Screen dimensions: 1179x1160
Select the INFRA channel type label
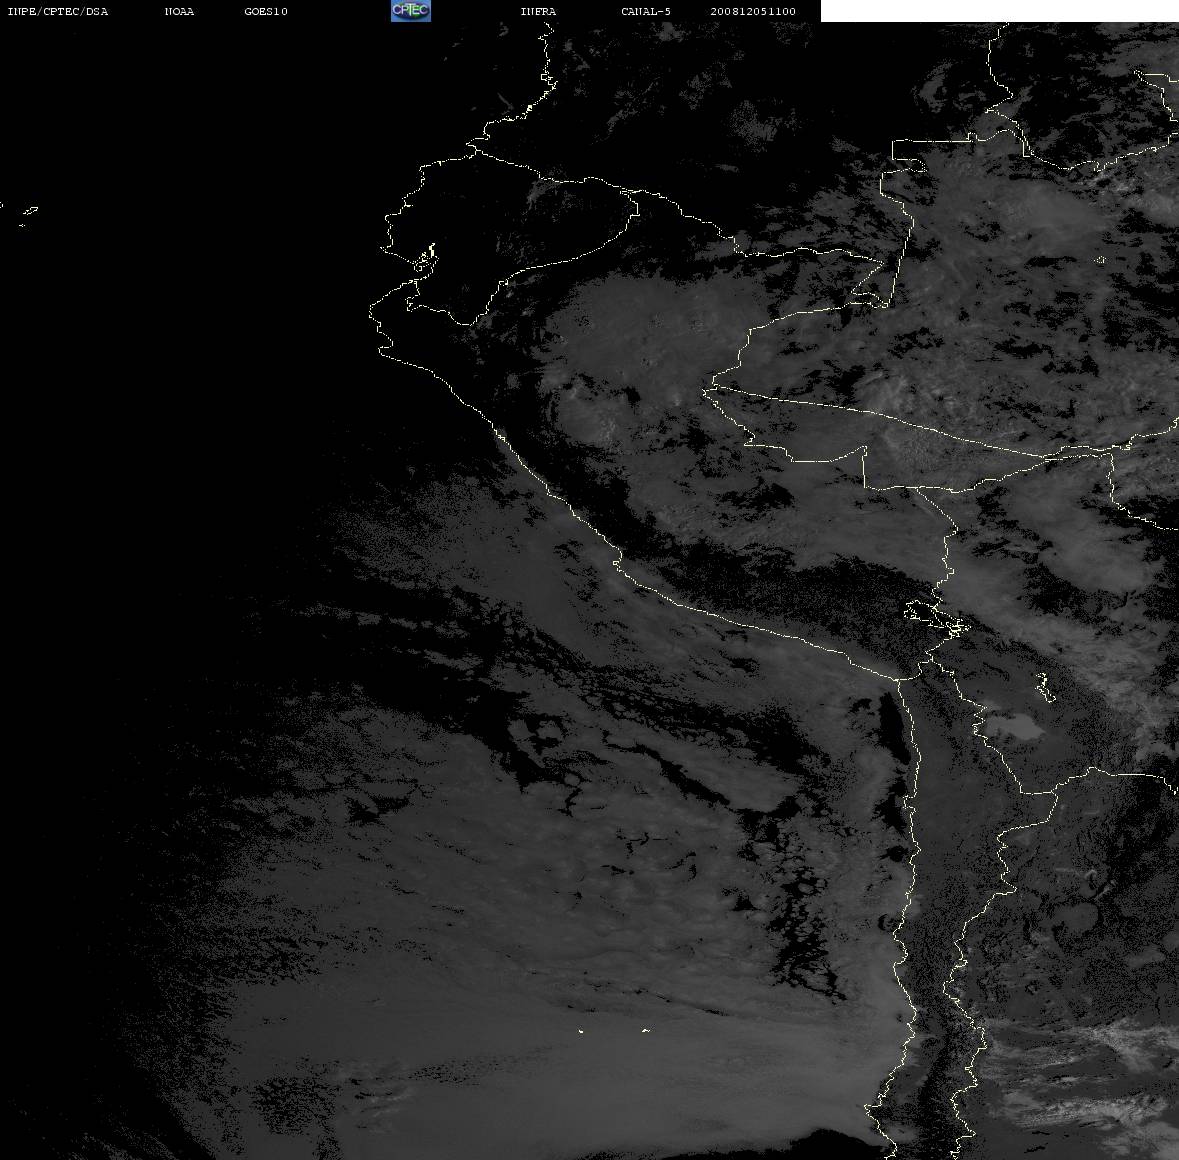[x=538, y=11]
